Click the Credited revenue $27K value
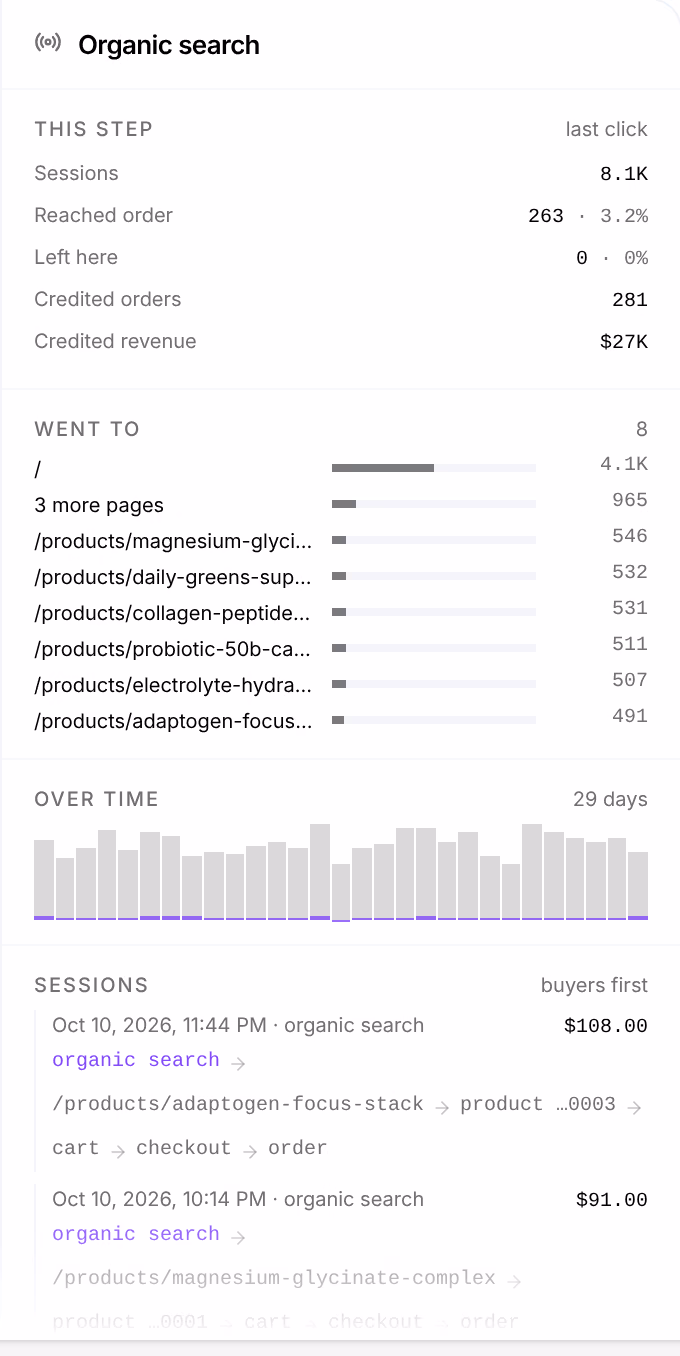Viewport: 680px width, 1356px height. [x=624, y=342]
